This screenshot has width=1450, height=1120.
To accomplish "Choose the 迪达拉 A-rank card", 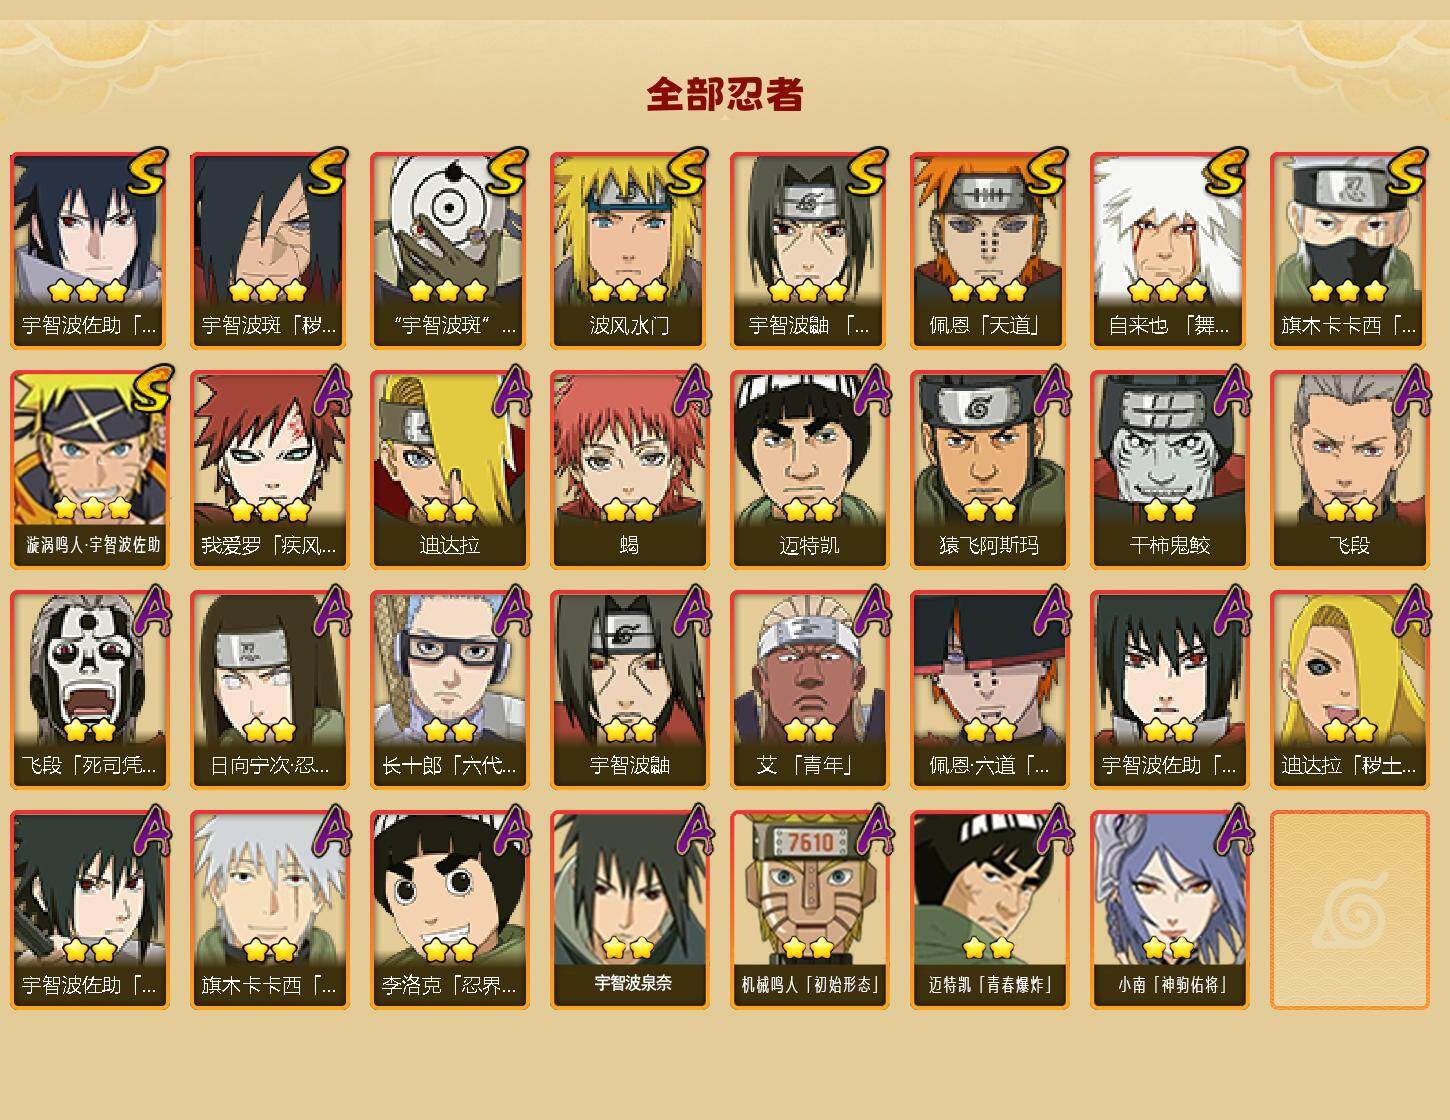I will pos(450,470).
